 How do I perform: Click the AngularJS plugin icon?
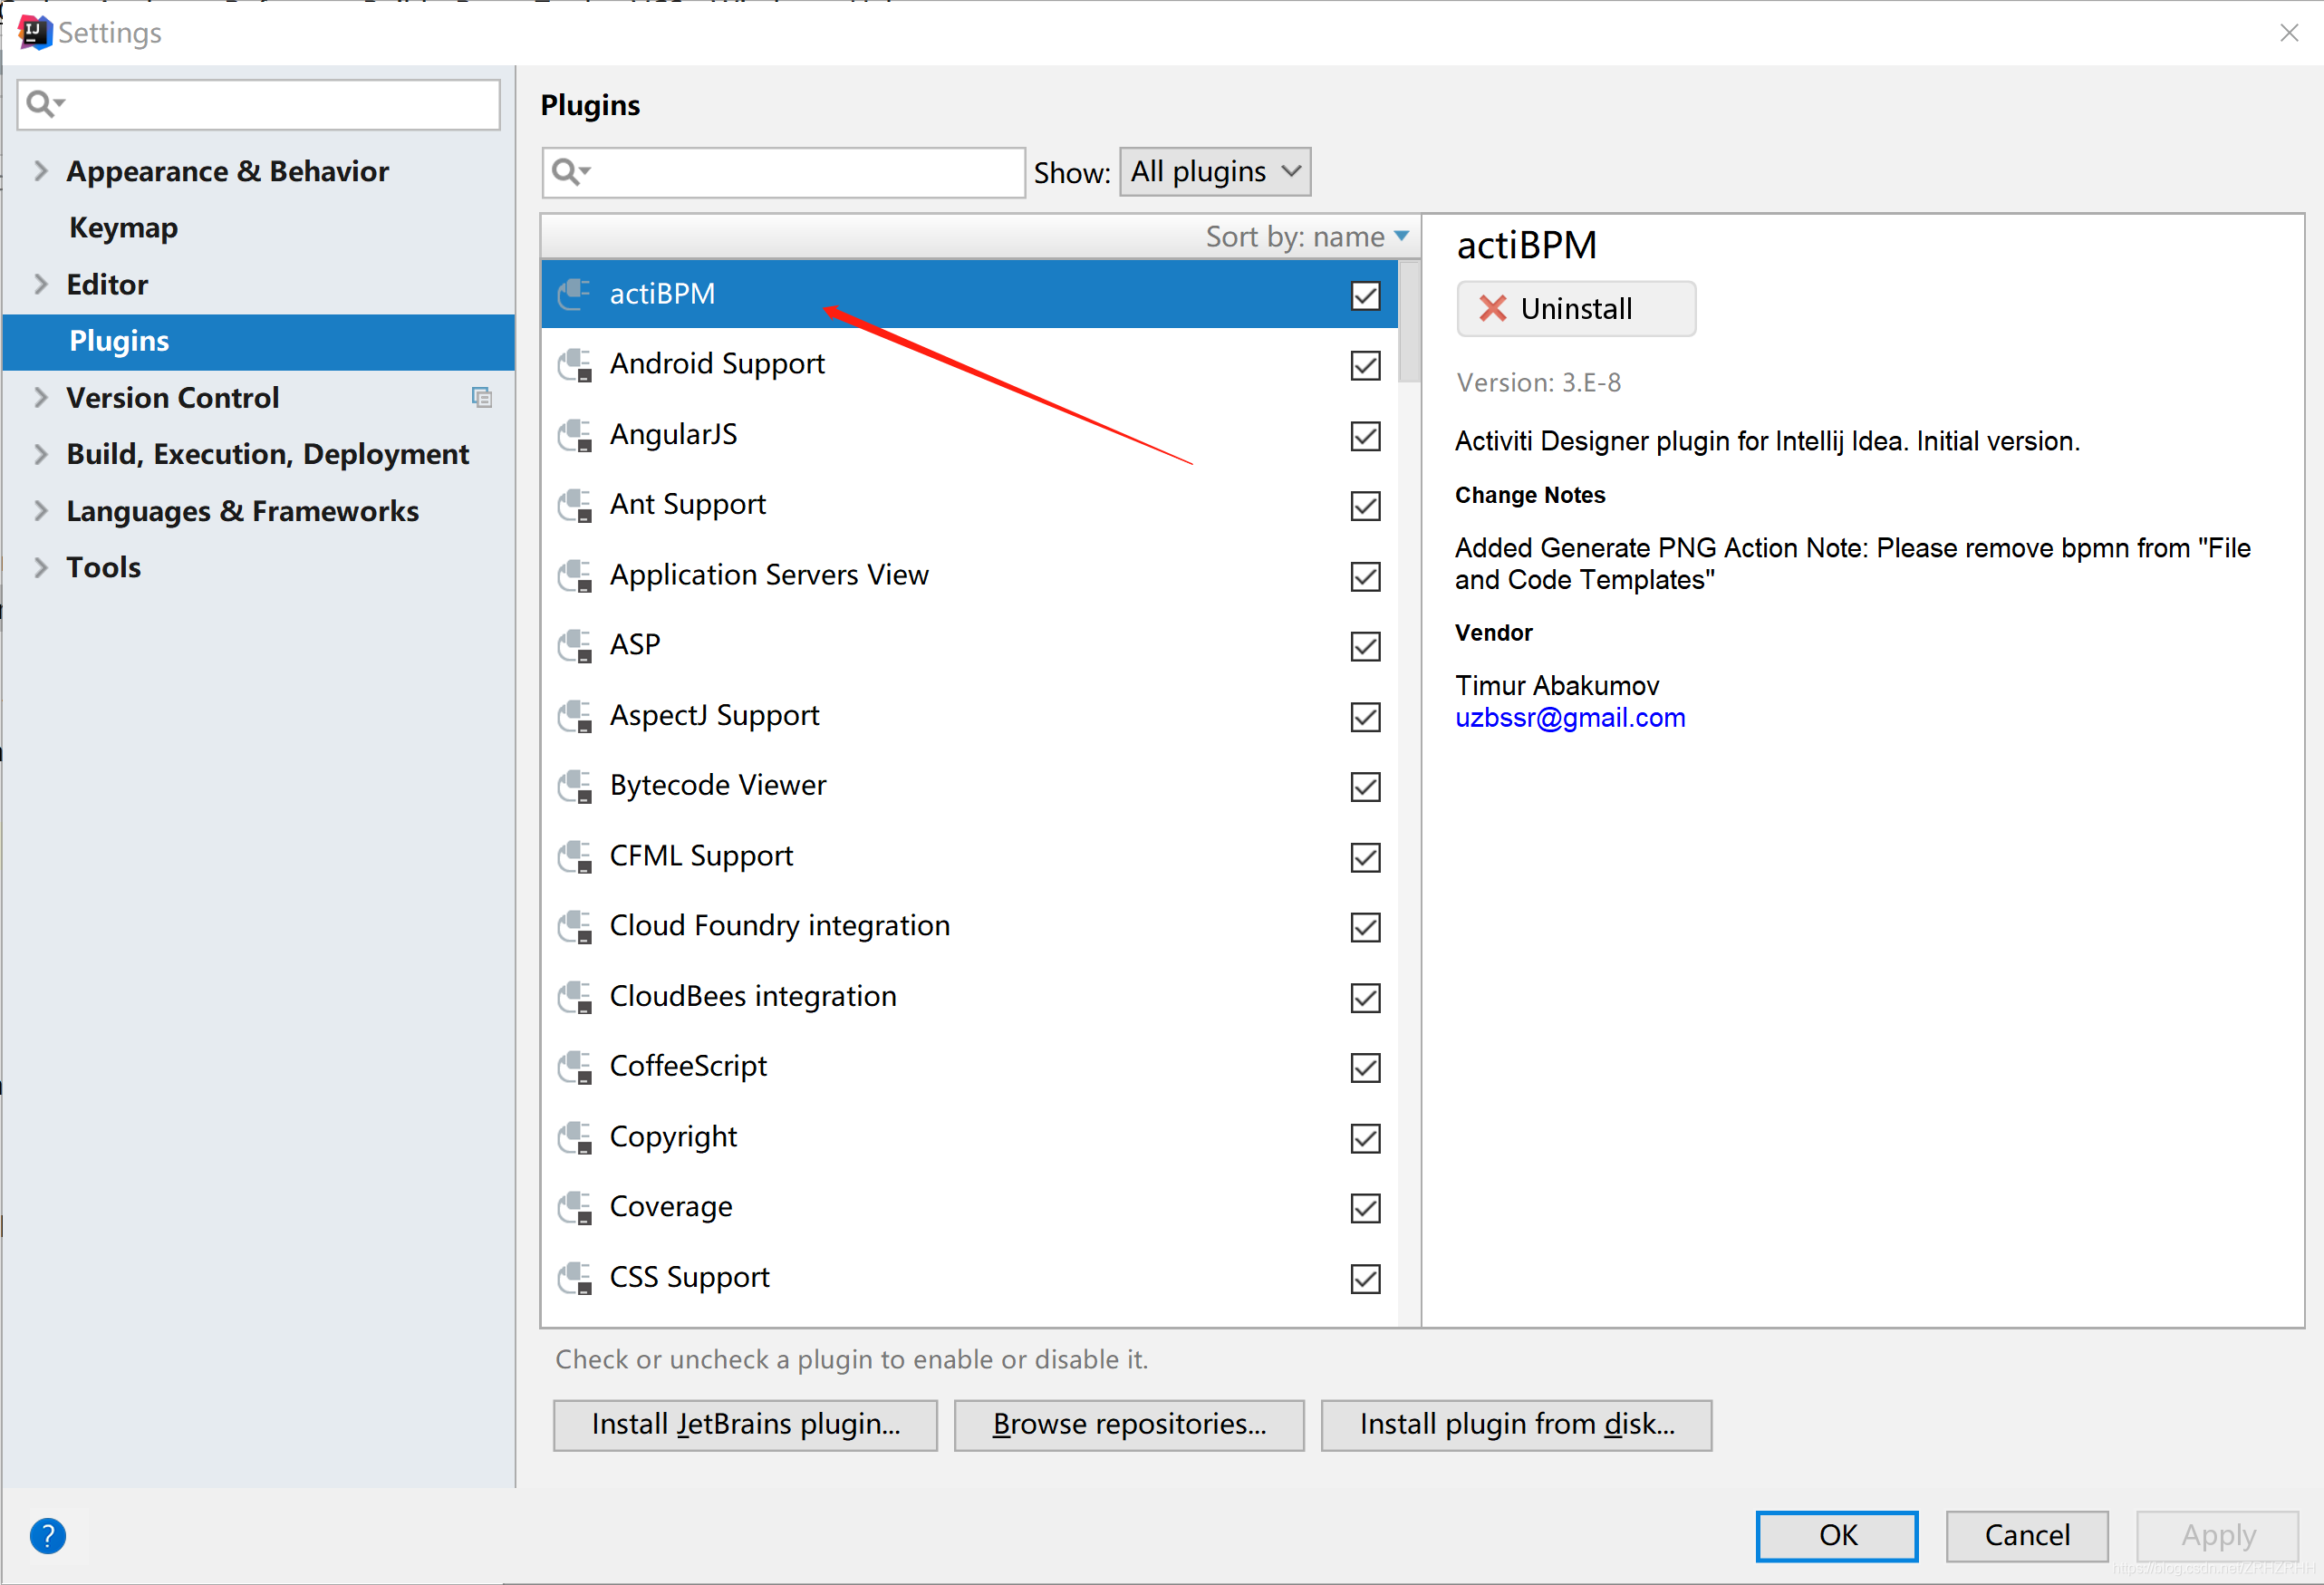click(x=579, y=435)
